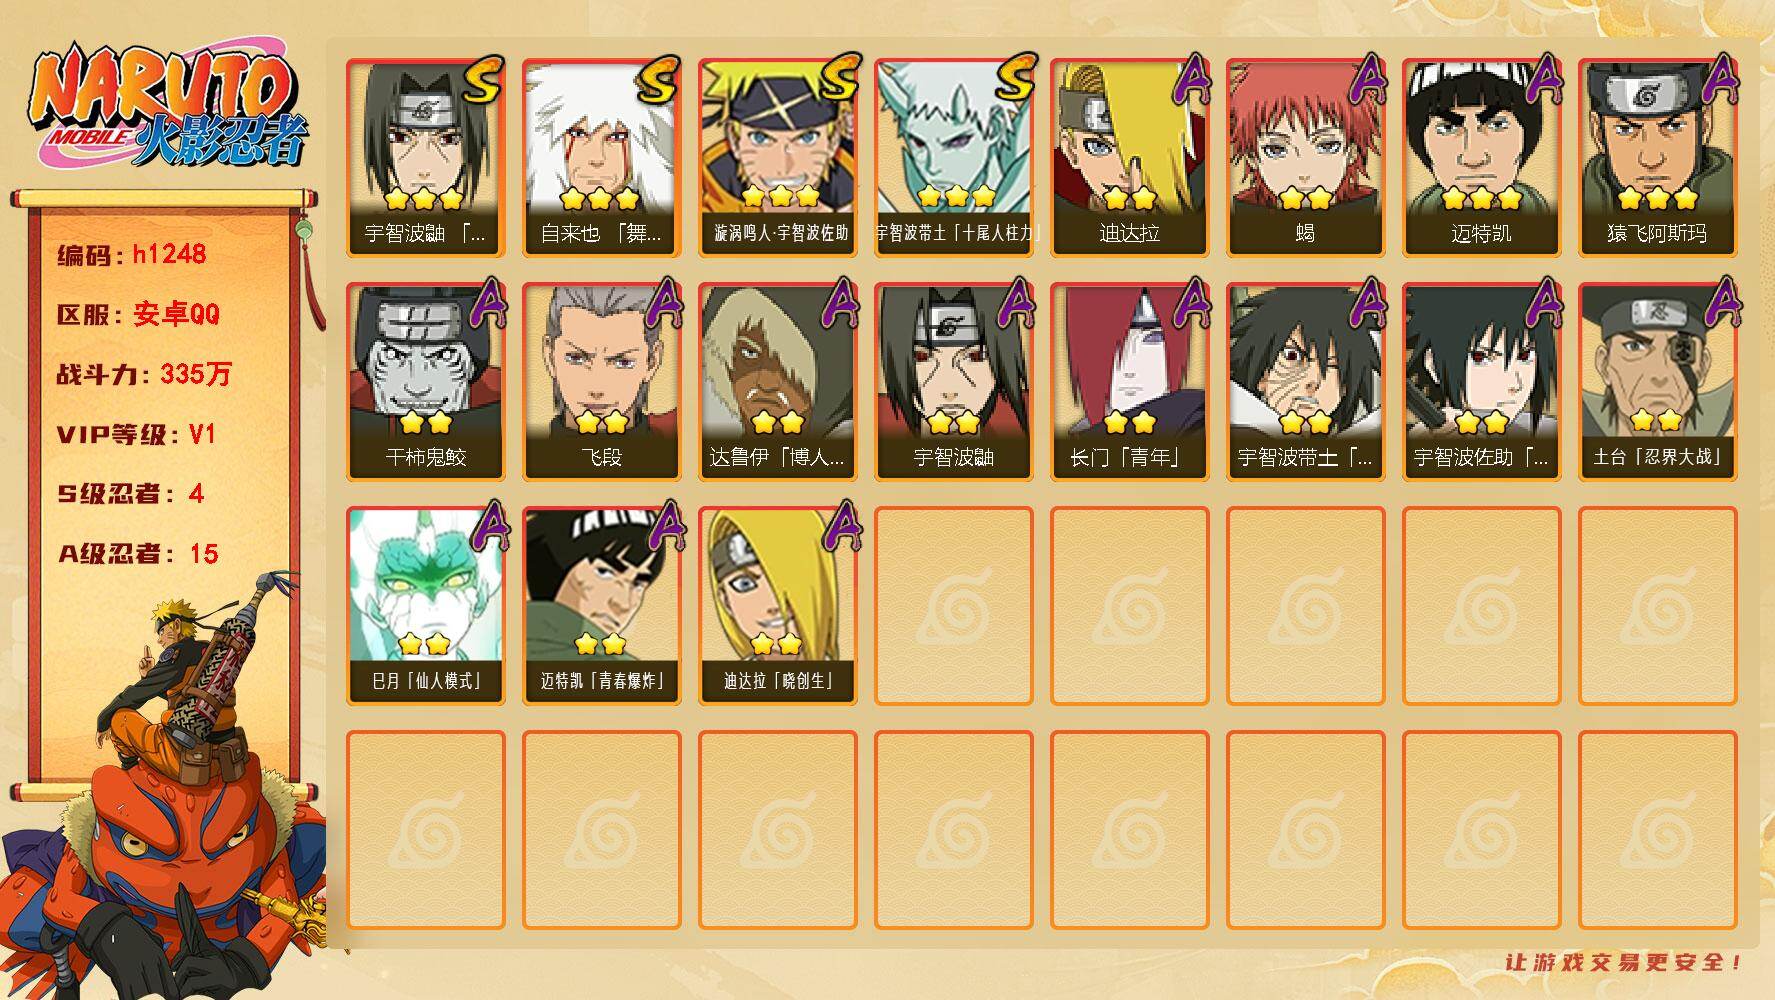Click the 战斗力 335万 stat line
Image resolution: width=1775 pixels, height=1000 pixels.
coord(144,374)
